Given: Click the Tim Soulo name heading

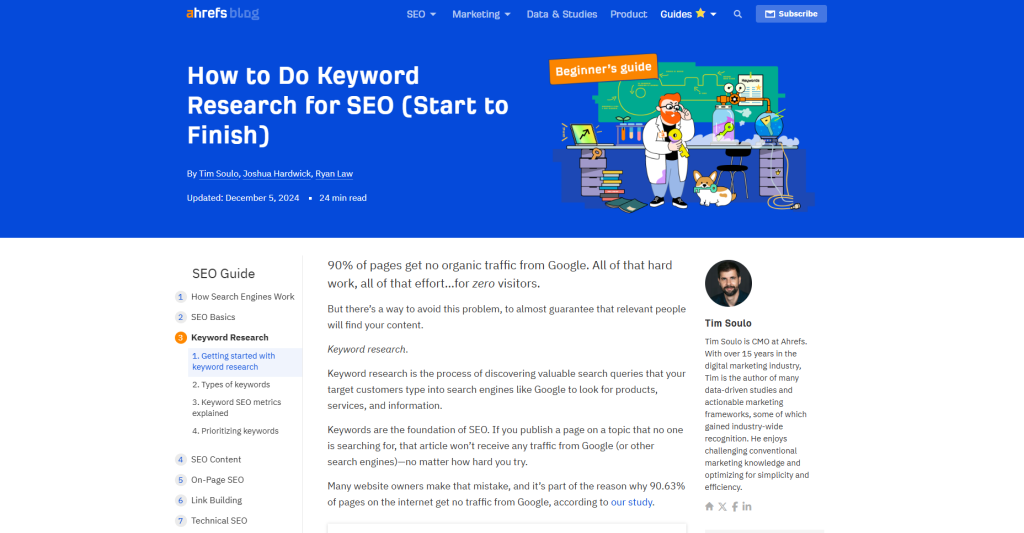Looking at the screenshot, I should (728, 323).
